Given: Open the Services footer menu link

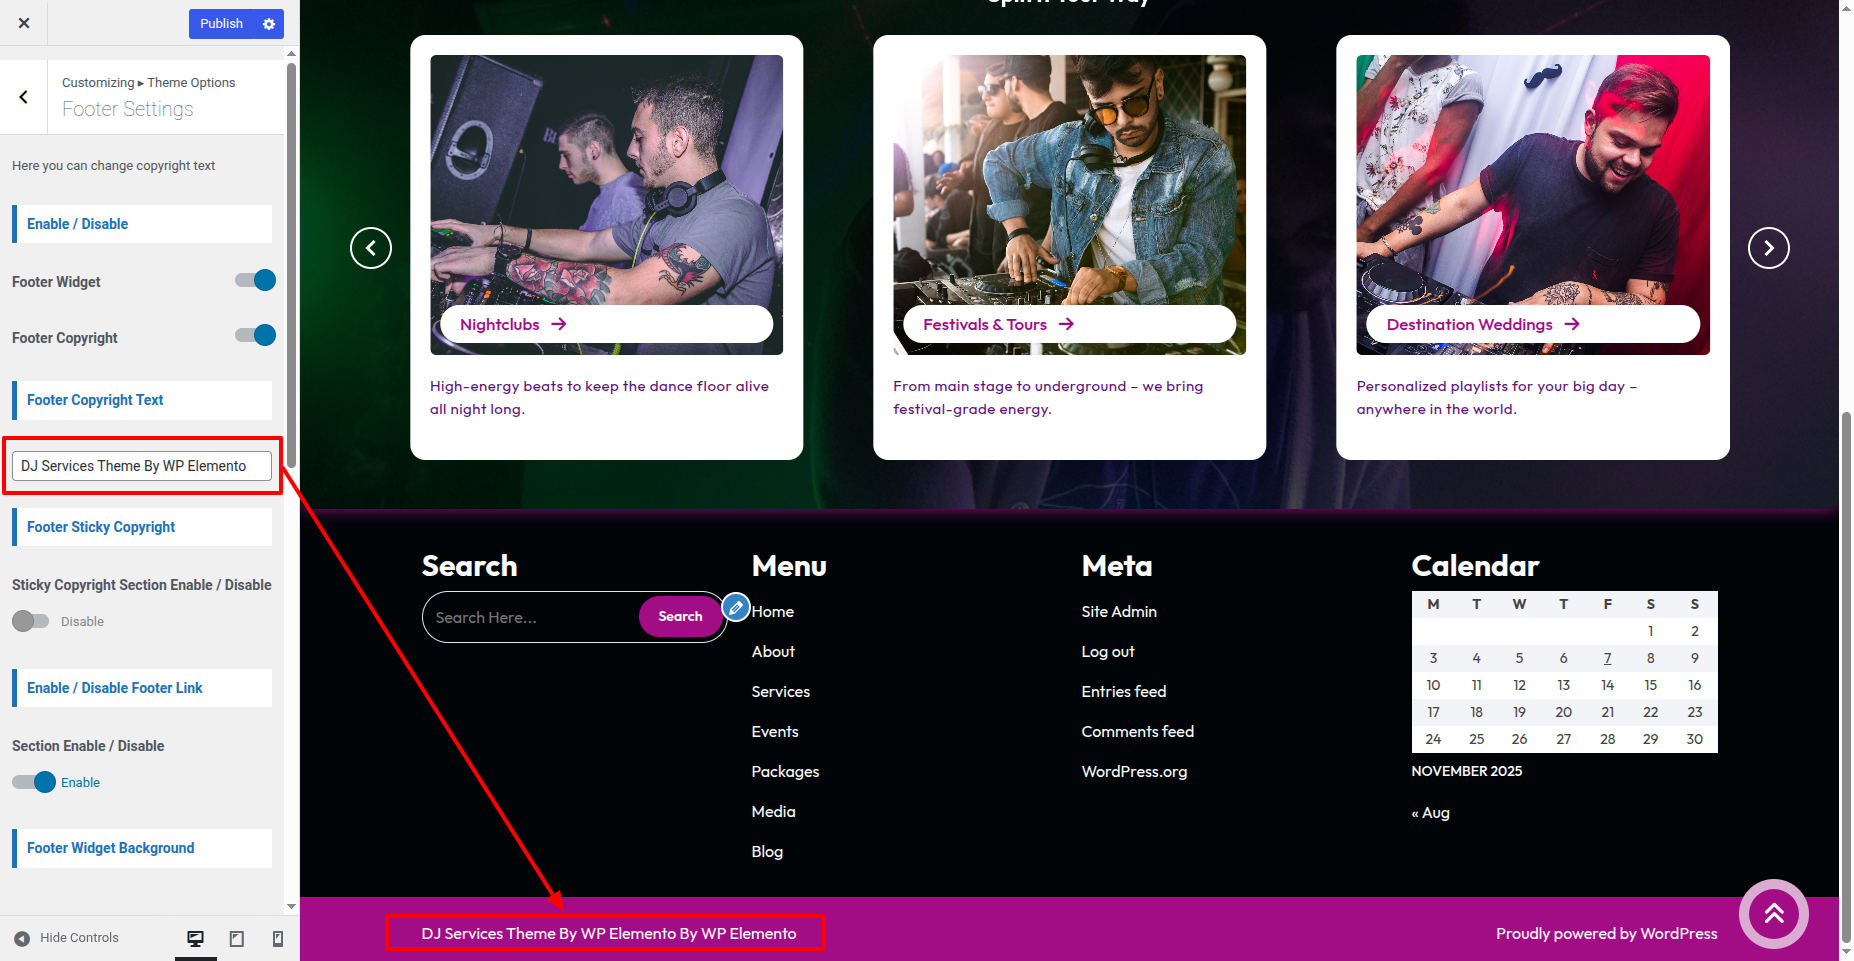Looking at the screenshot, I should [x=781, y=692].
